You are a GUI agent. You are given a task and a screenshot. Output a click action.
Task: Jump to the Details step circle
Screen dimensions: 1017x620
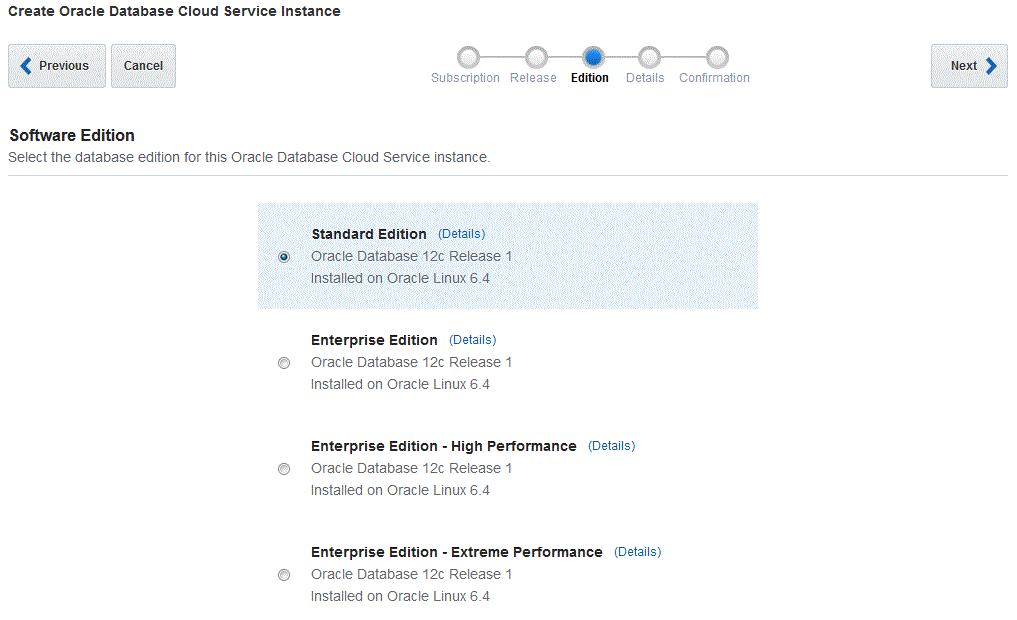click(x=649, y=57)
